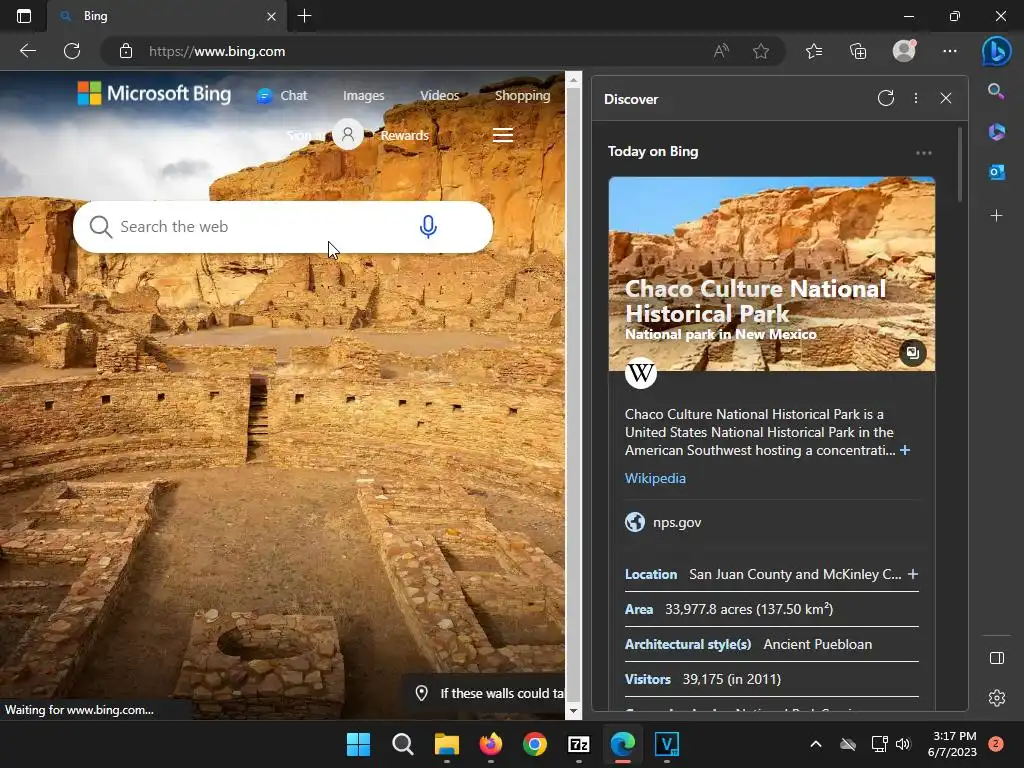Open Discover panel more options
Viewport: 1024px width, 768px height.
point(916,98)
